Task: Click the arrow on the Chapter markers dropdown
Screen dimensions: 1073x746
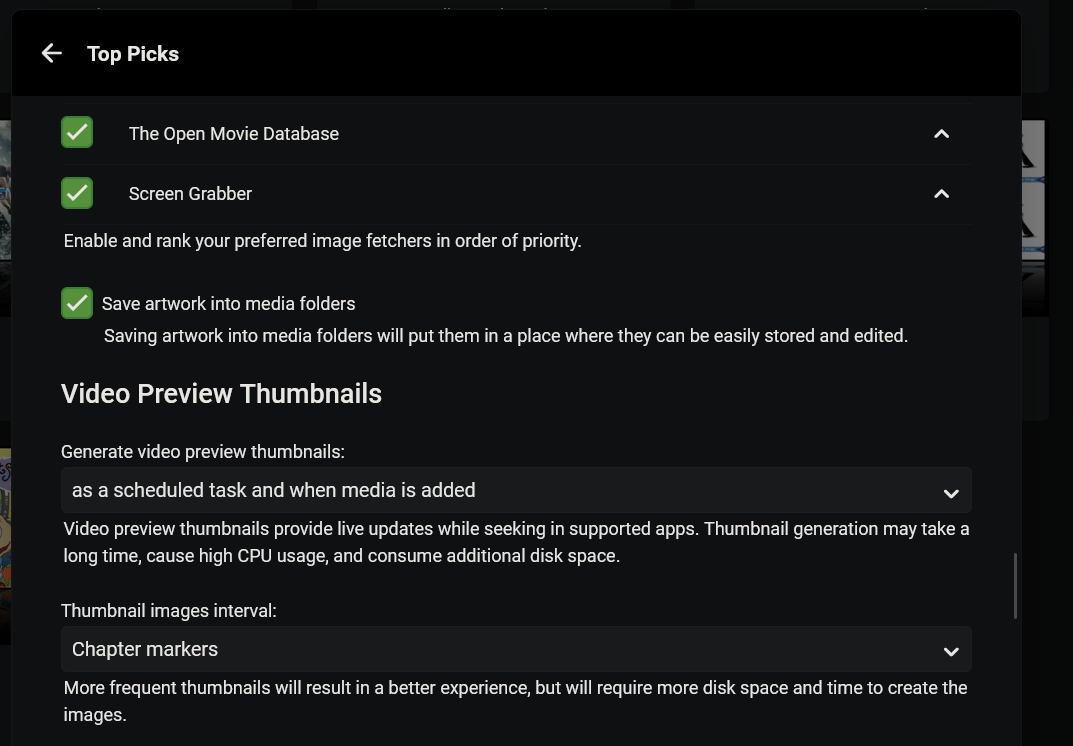Action: (x=950, y=651)
